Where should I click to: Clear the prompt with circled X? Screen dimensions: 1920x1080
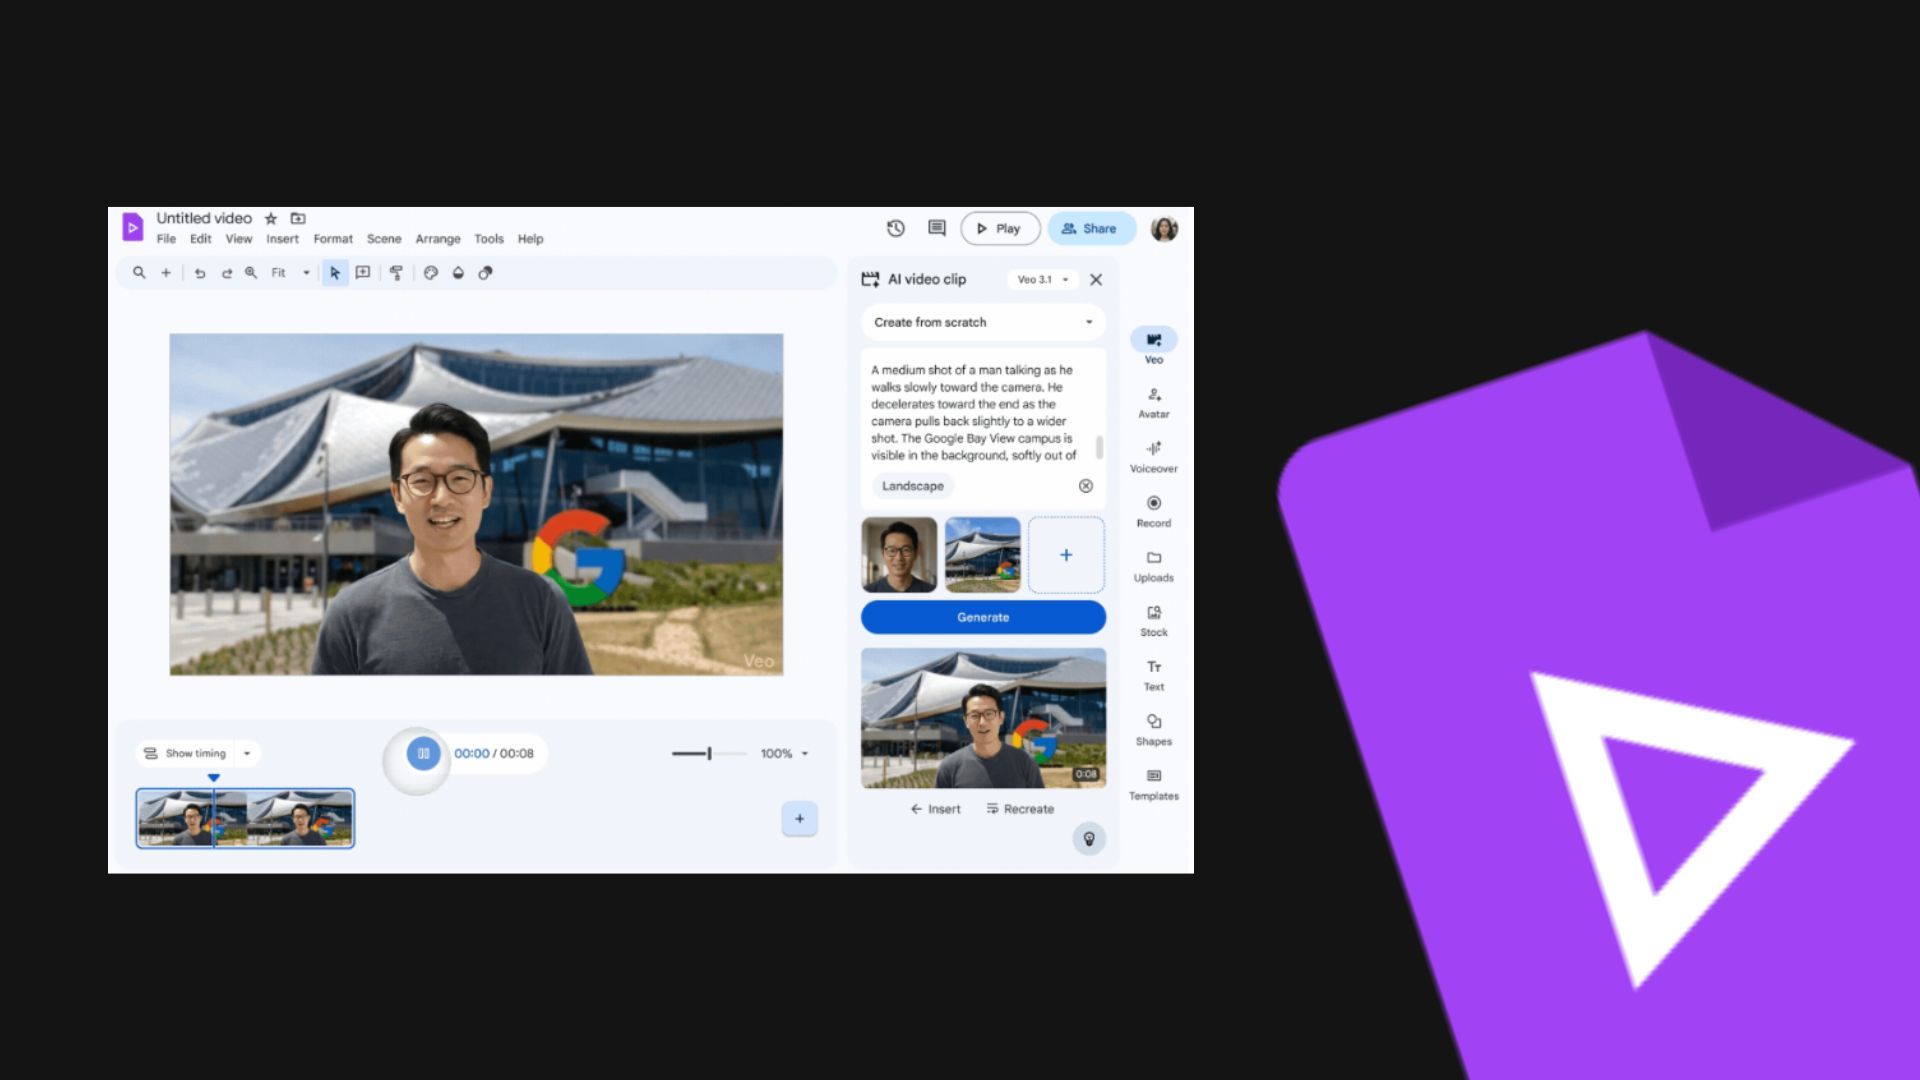coord(1086,486)
